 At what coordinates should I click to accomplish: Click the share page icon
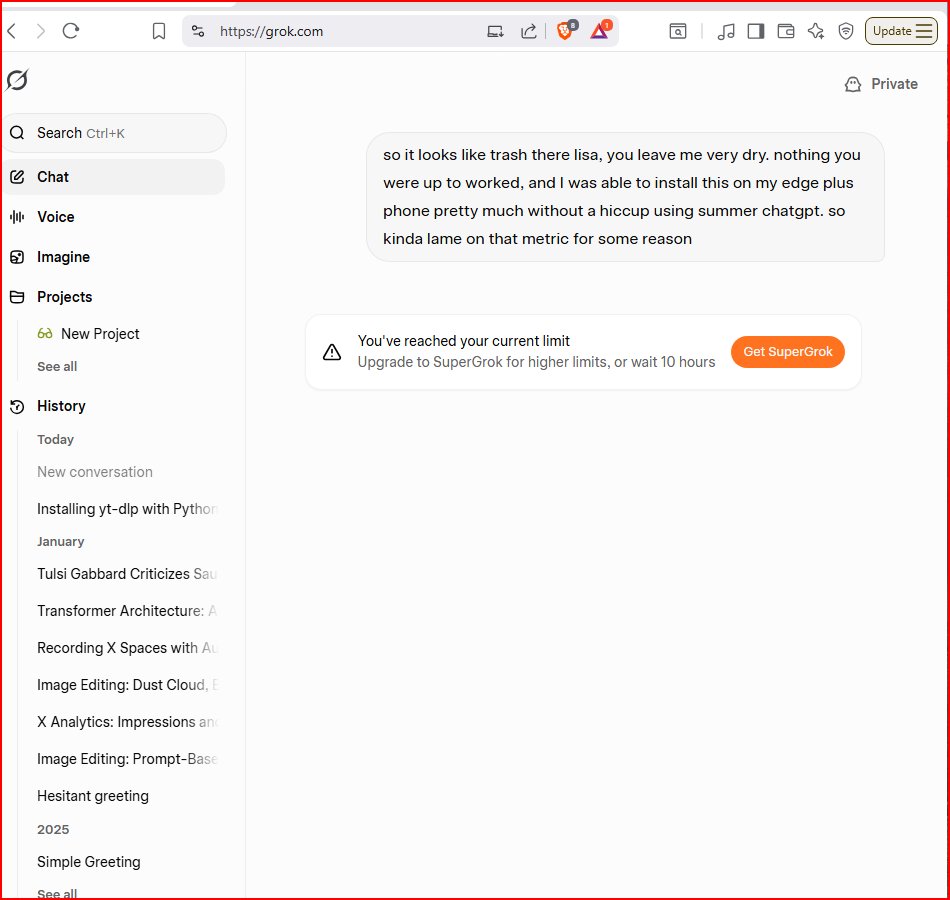pos(528,32)
